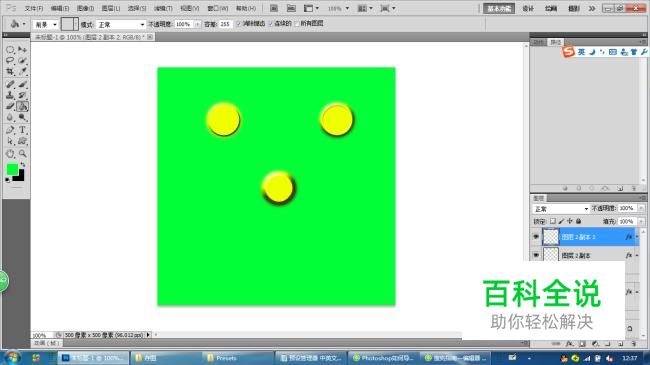The image size is (650, 365).
Task: Toggle lock image pixels
Action: pos(561,221)
